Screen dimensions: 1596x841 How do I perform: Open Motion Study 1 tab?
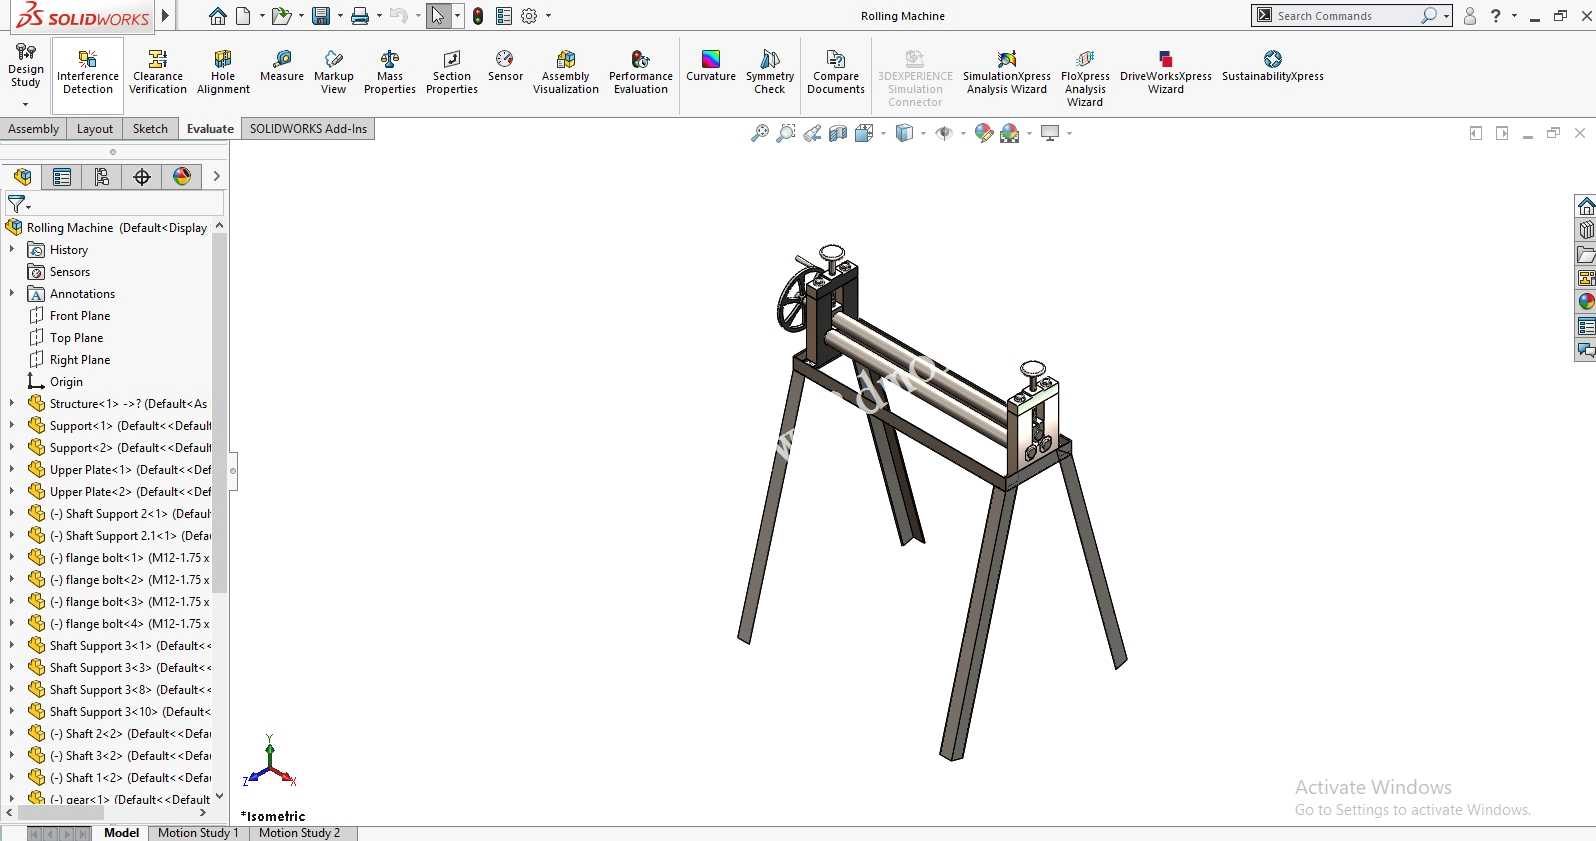[x=198, y=833]
